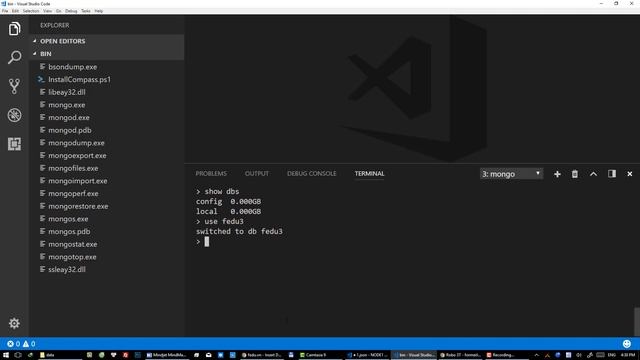Click the EXPLORER sidebar title
This screenshot has height=360, width=640.
click(x=55, y=25)
